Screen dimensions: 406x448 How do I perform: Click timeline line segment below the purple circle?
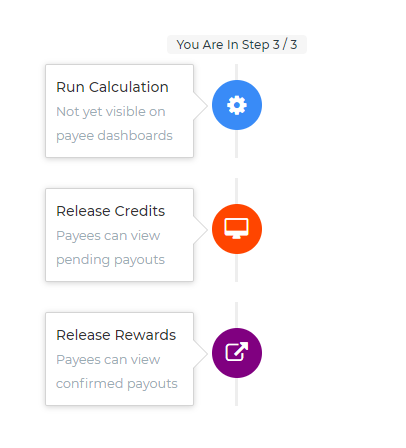point(236,392)
